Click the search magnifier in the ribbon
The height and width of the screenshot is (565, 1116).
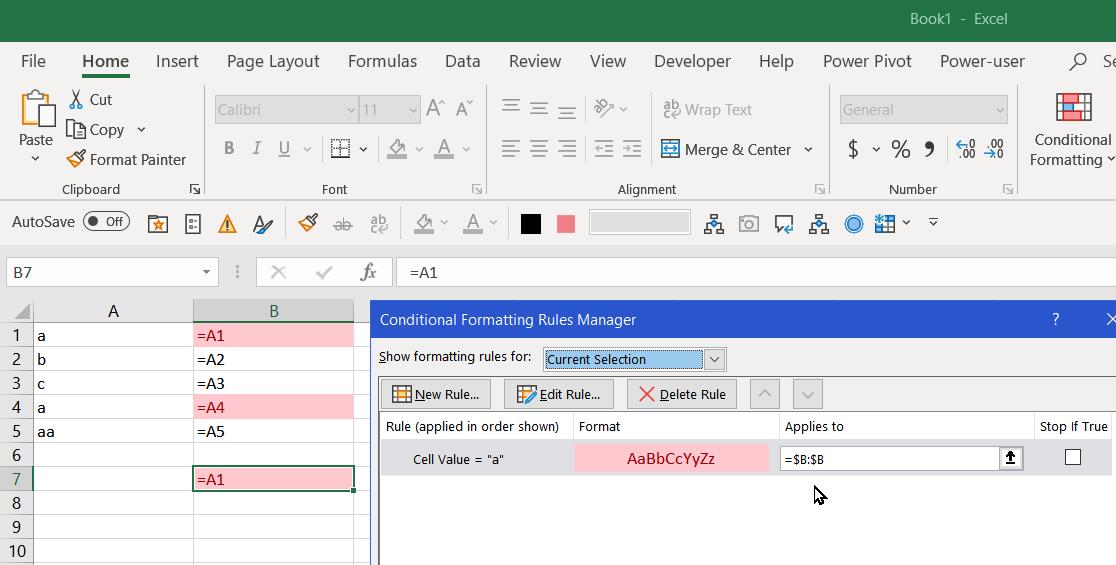(x=1078, y=62)
